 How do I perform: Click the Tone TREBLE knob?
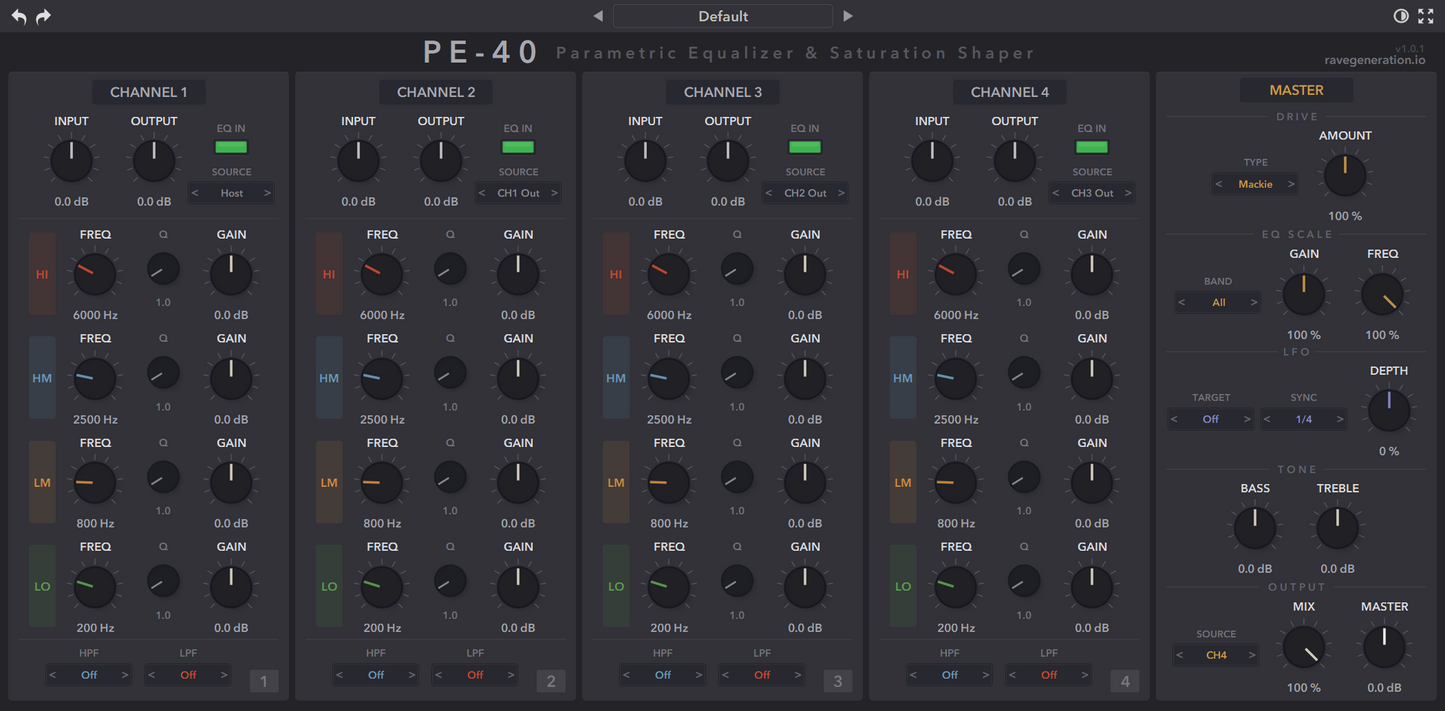(1338, 528)
